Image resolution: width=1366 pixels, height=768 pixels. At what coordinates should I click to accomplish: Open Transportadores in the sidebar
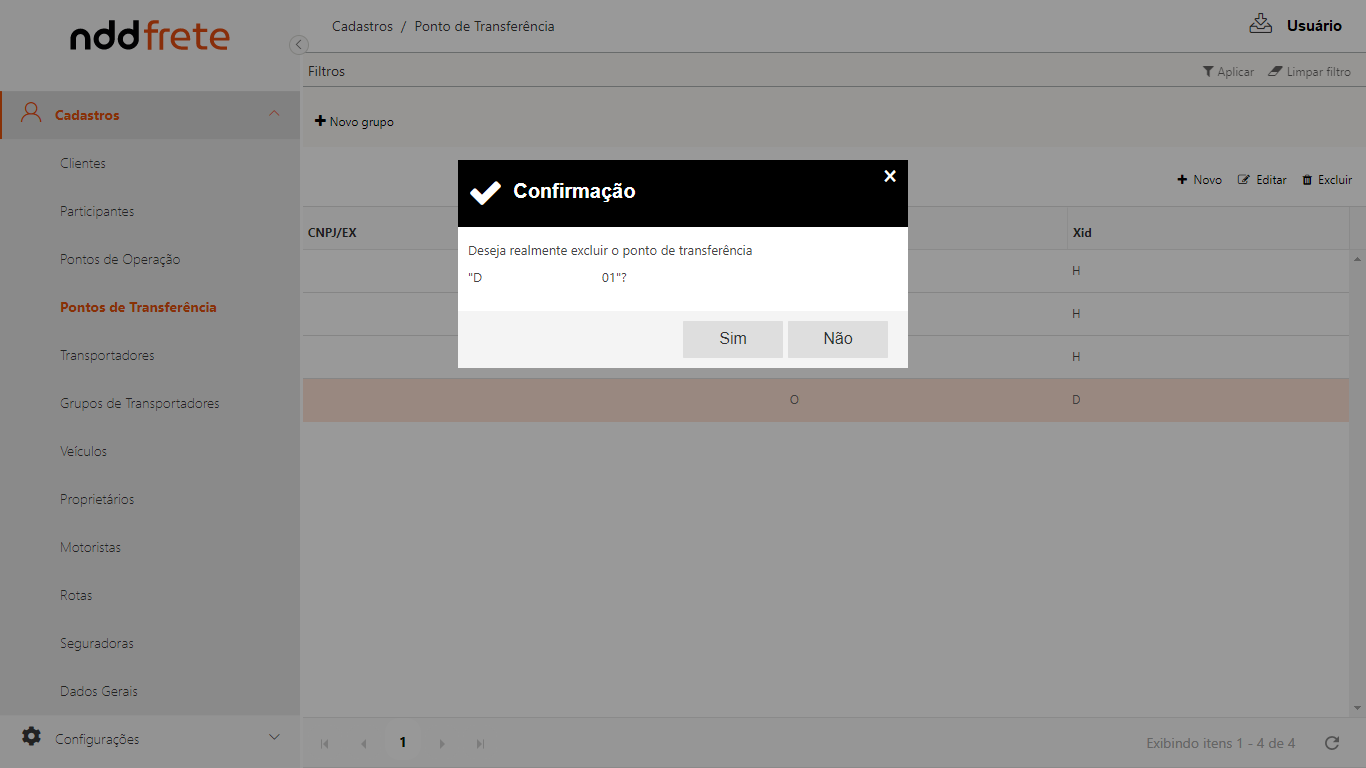coord(107,355)
